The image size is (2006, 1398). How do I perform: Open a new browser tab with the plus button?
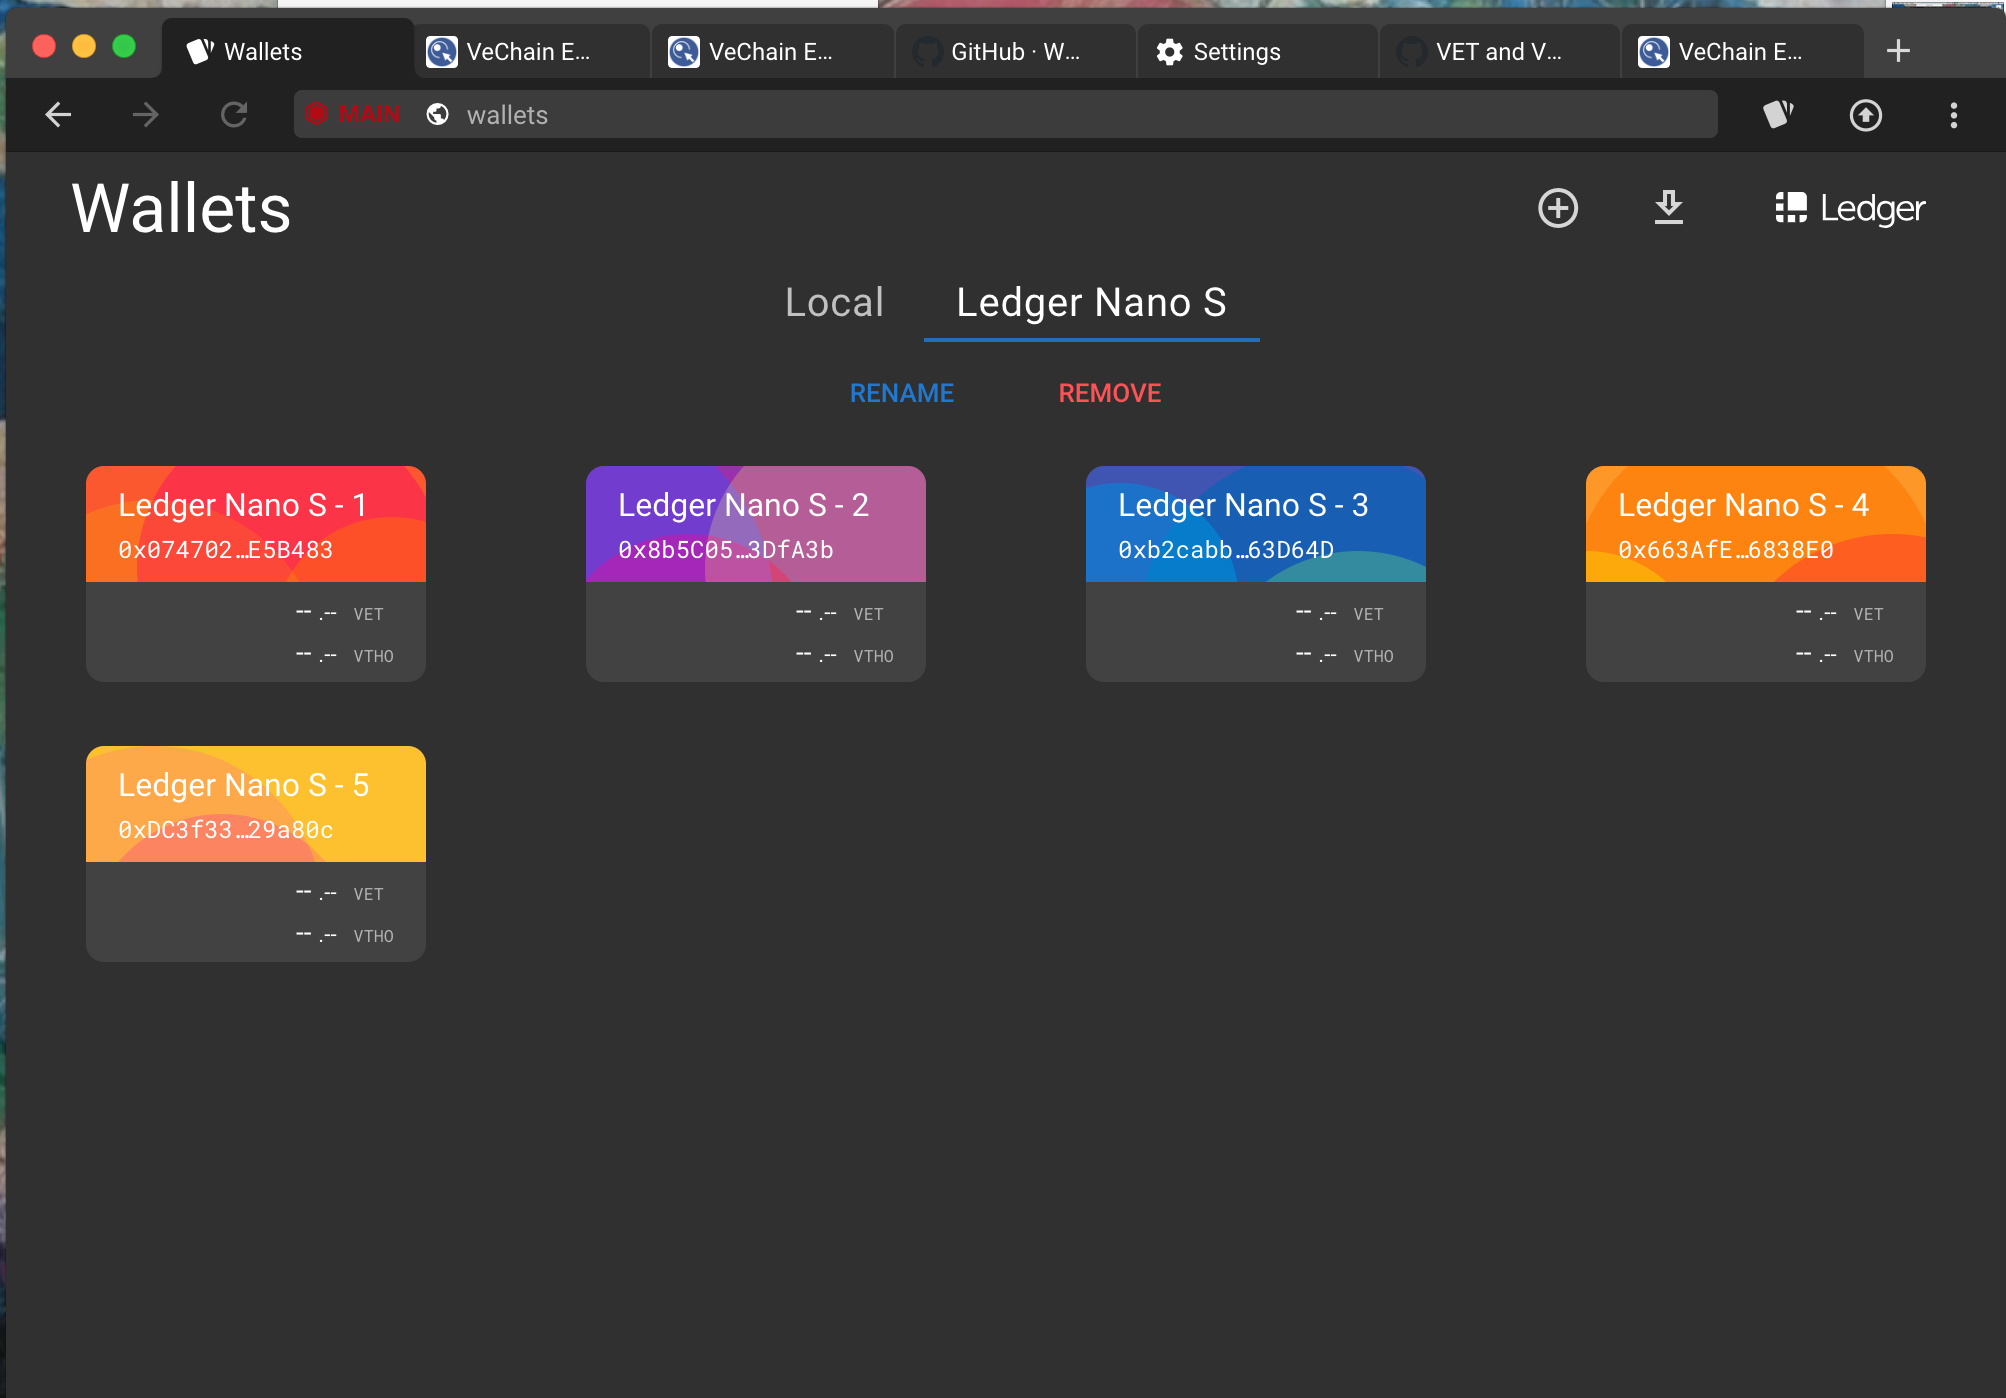coord(1896,50)
